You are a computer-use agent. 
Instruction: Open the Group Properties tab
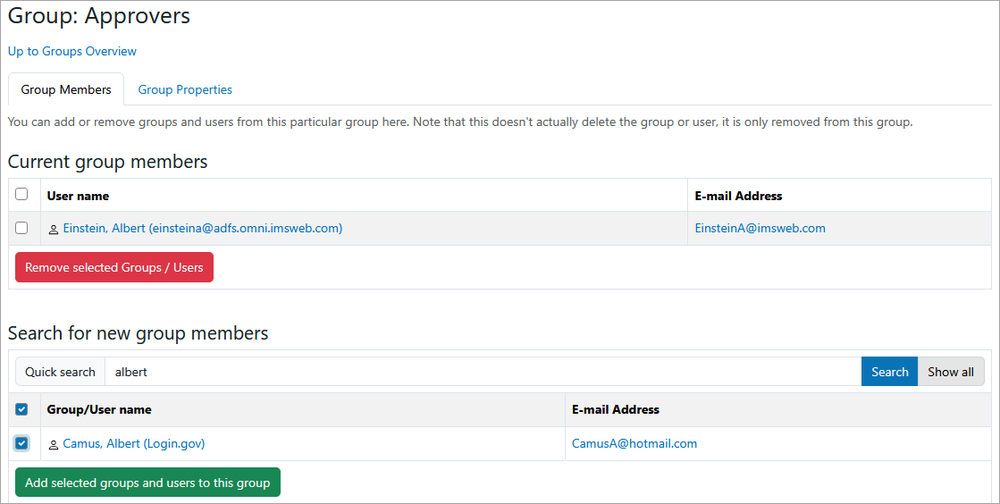pos(185,90)
